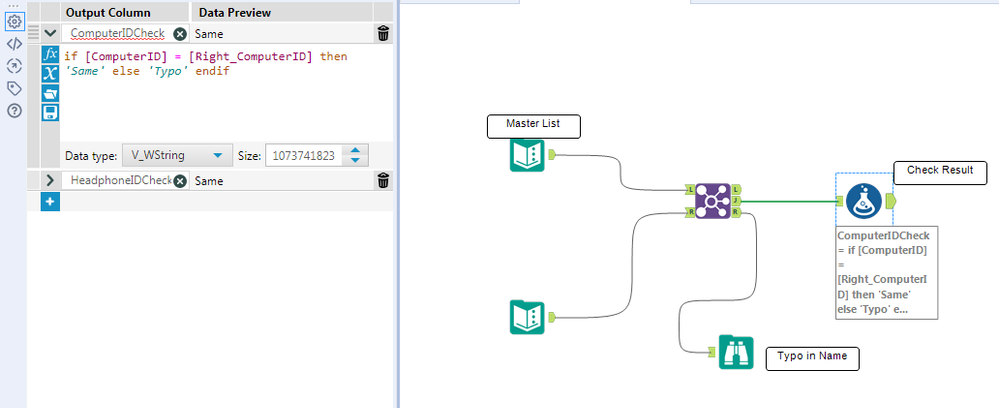Screen dimensions: 999x408
Task: Click the Data Preview header
Action: [x=234, y=13]
